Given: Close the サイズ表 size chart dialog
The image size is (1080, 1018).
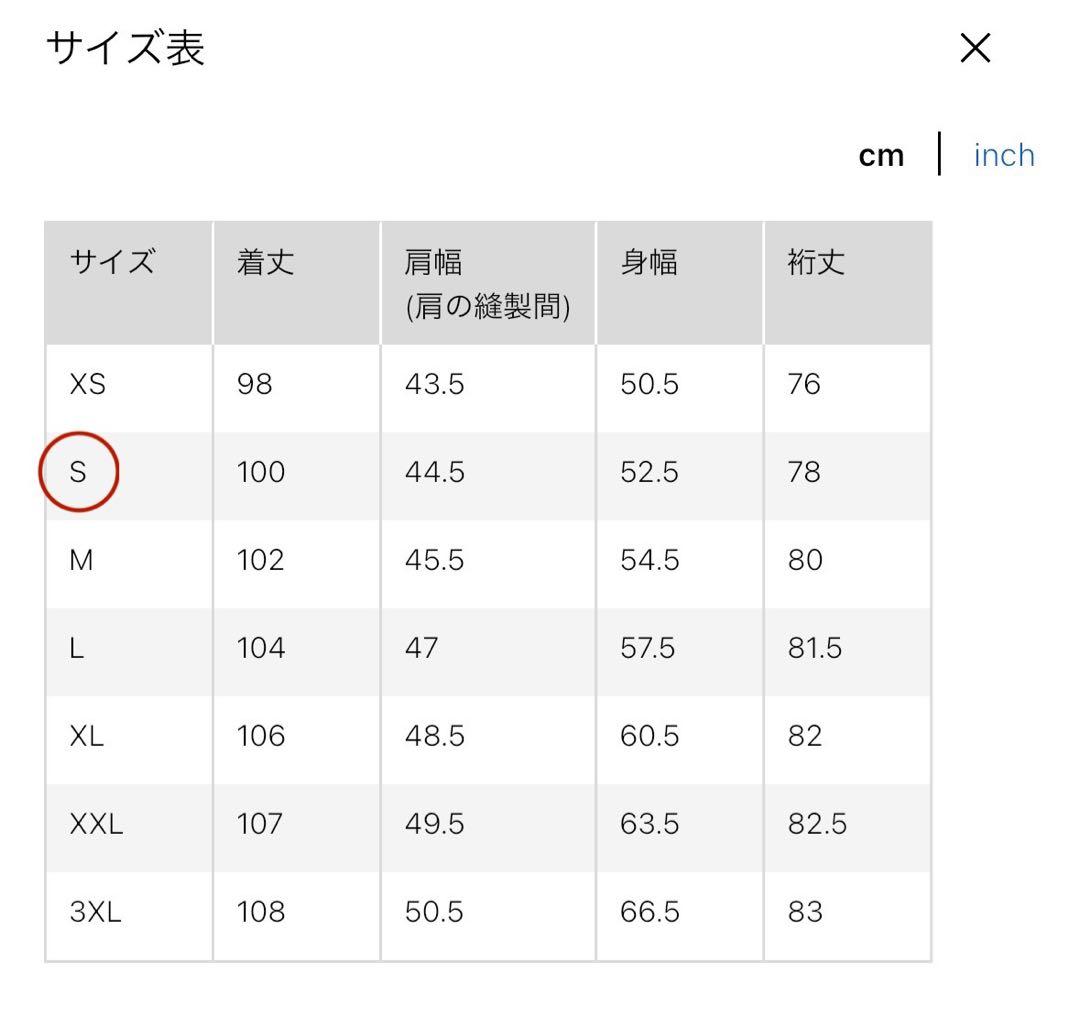Looking at the screenshot, I should tap(972, 47).
